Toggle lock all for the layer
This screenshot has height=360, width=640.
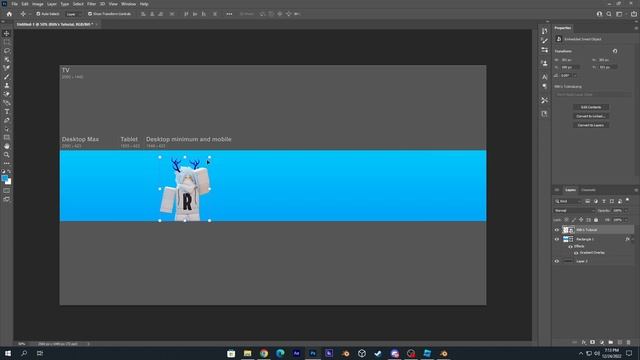[x=596, y=220]
